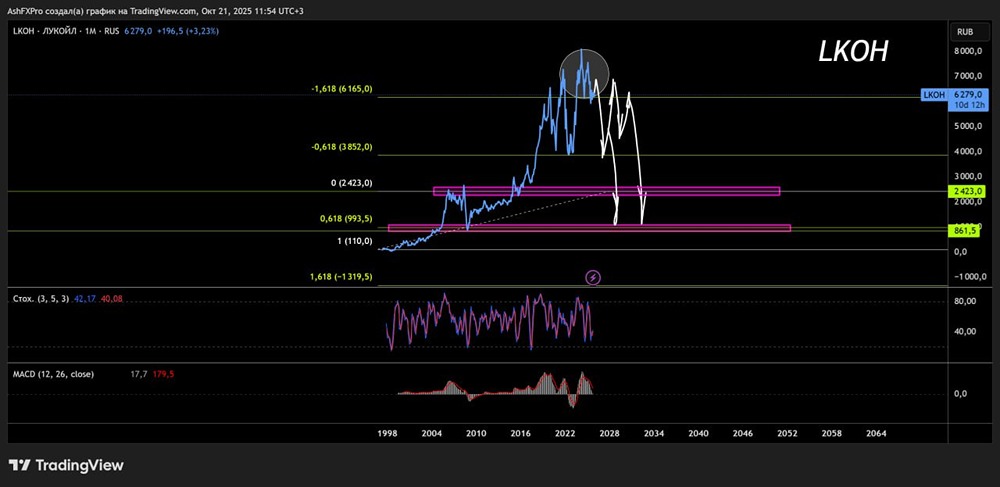Click the large LKOH text annotation

[x=853, y=54]
